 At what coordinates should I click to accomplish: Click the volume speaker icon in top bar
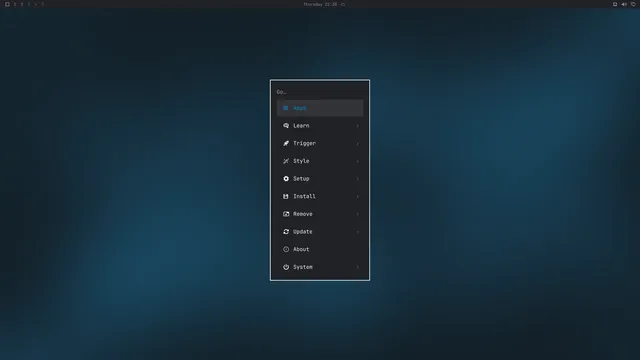pos(624,4)
